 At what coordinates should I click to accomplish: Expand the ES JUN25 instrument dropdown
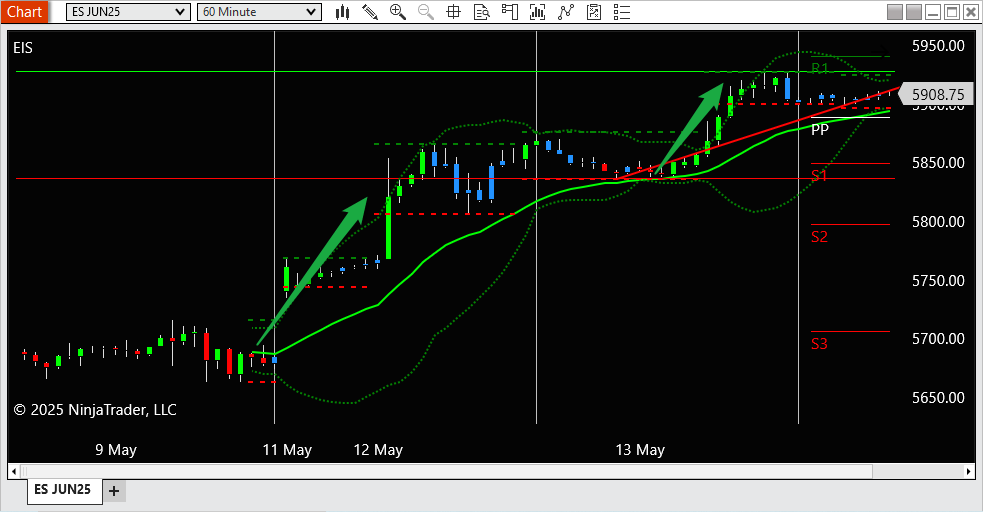click(128, 12)
